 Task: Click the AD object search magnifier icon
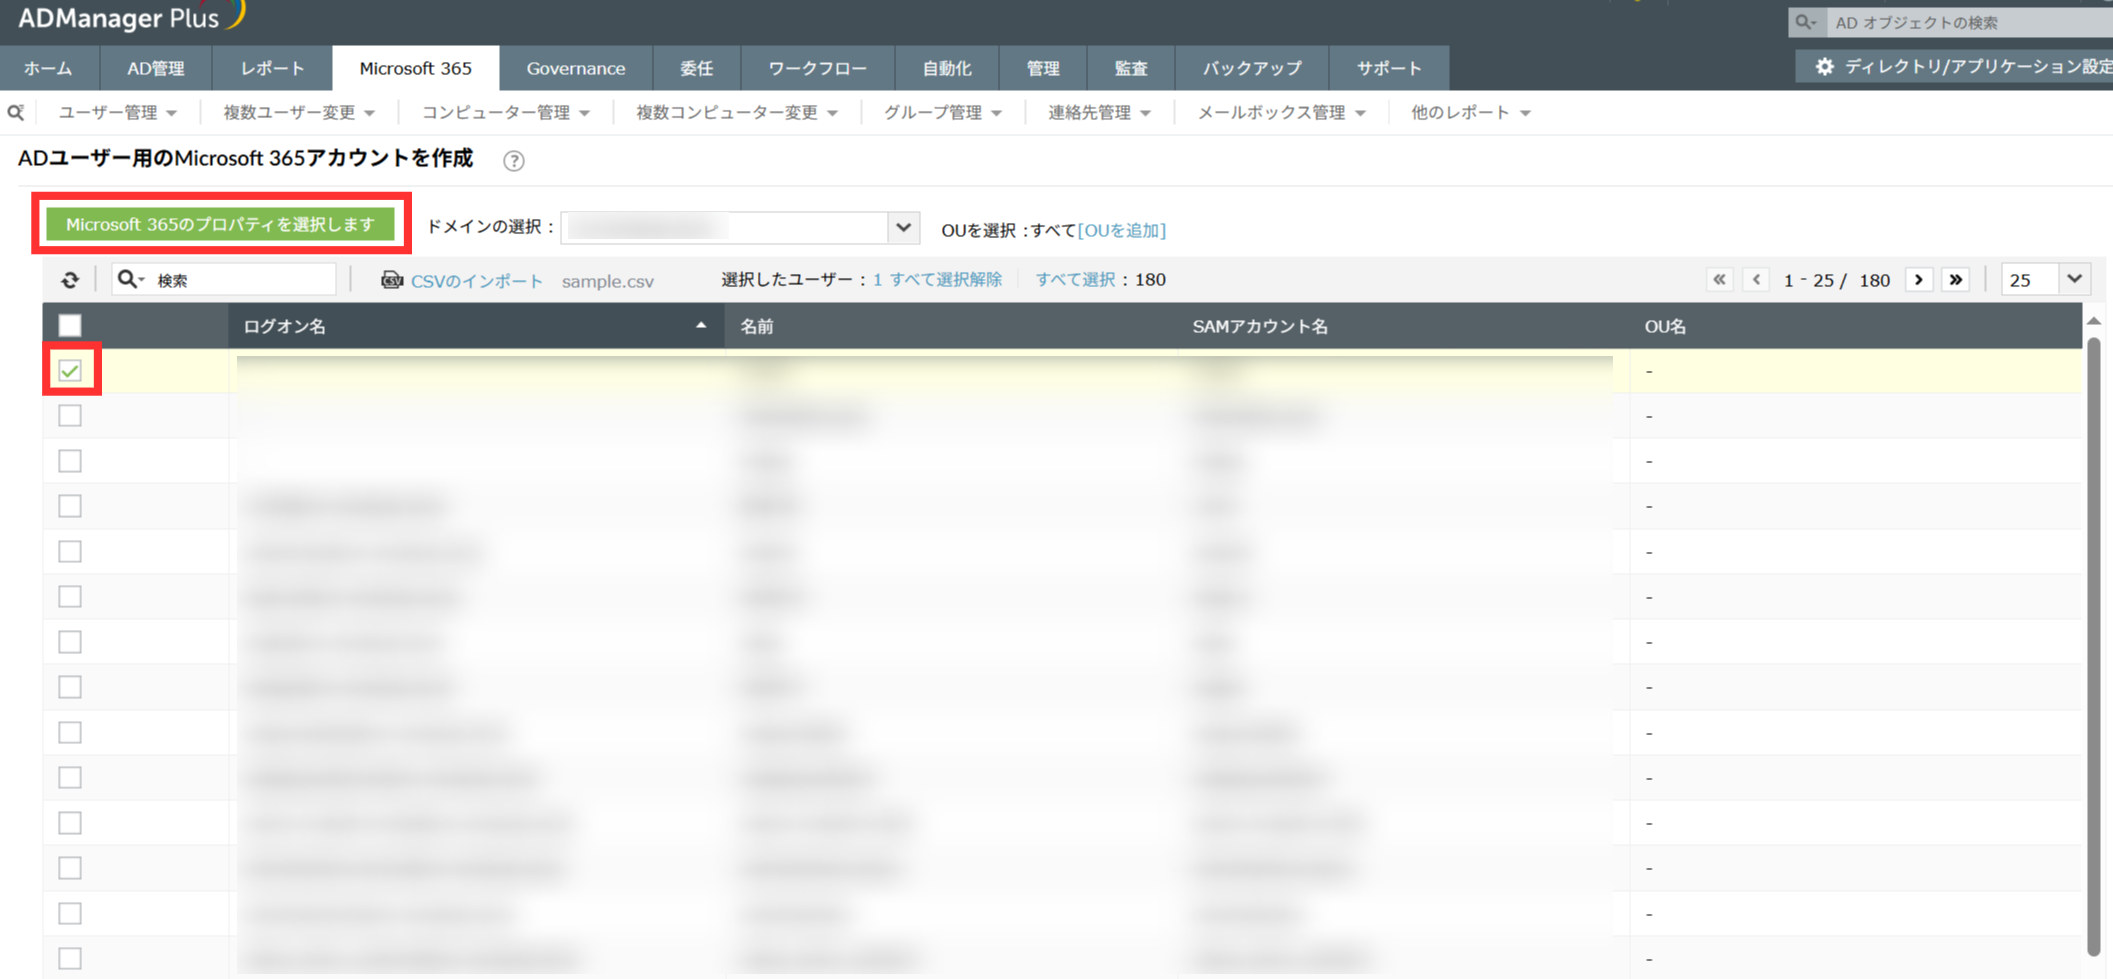click(x=1806, y=22)
